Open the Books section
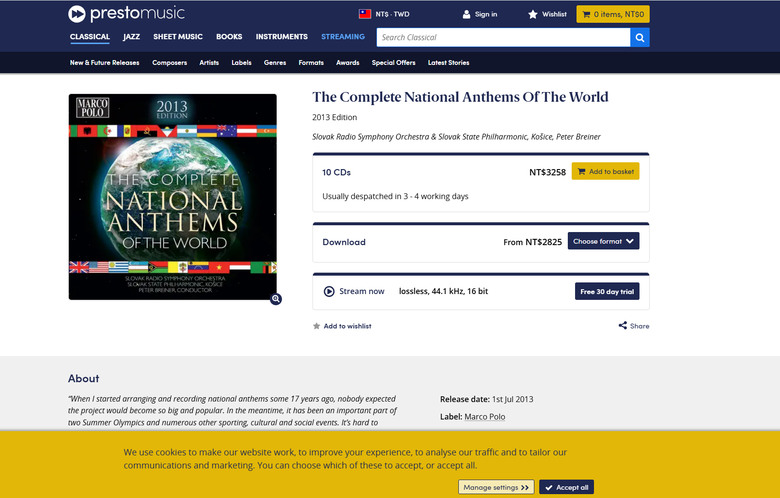Viewport: 780px width, 498px height. 229,37
